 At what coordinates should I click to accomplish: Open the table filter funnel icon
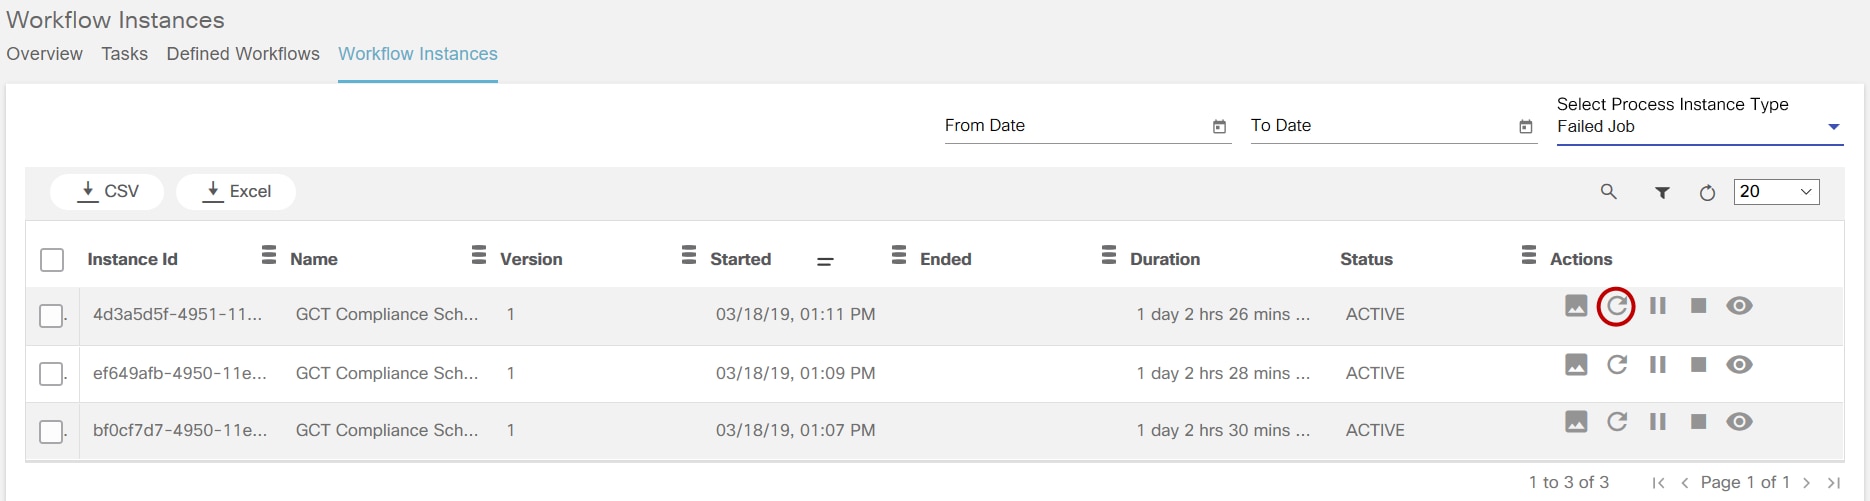coord(1662,193)
